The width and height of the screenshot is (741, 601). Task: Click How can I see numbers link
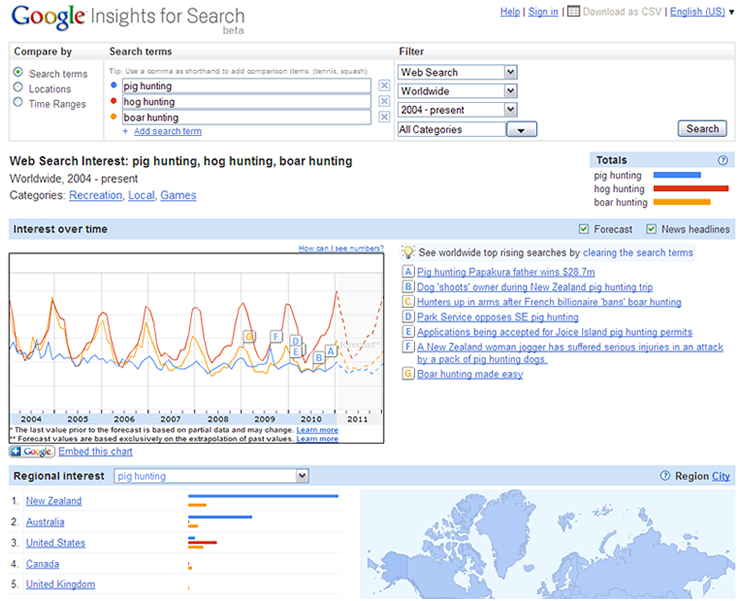[x=341, y=248]
